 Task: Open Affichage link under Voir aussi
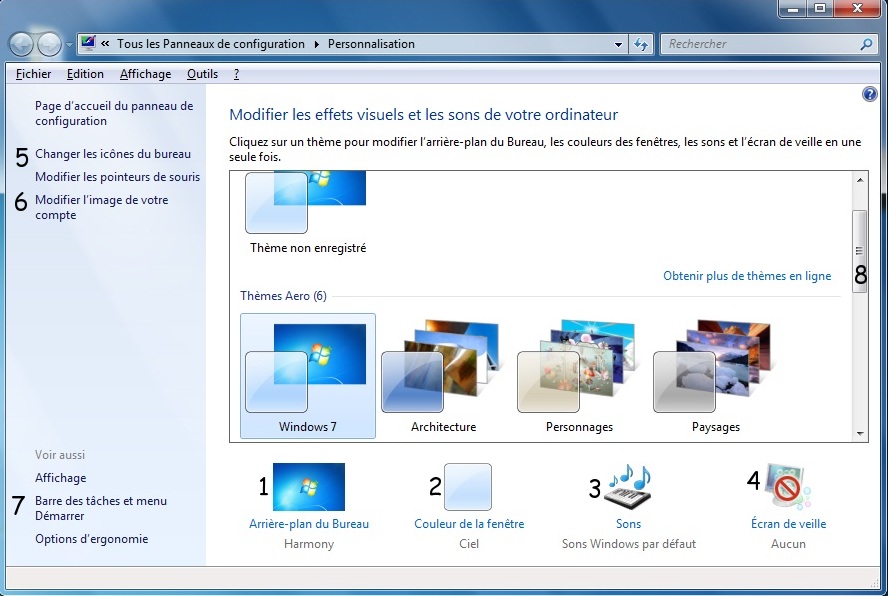coord(61,478)
